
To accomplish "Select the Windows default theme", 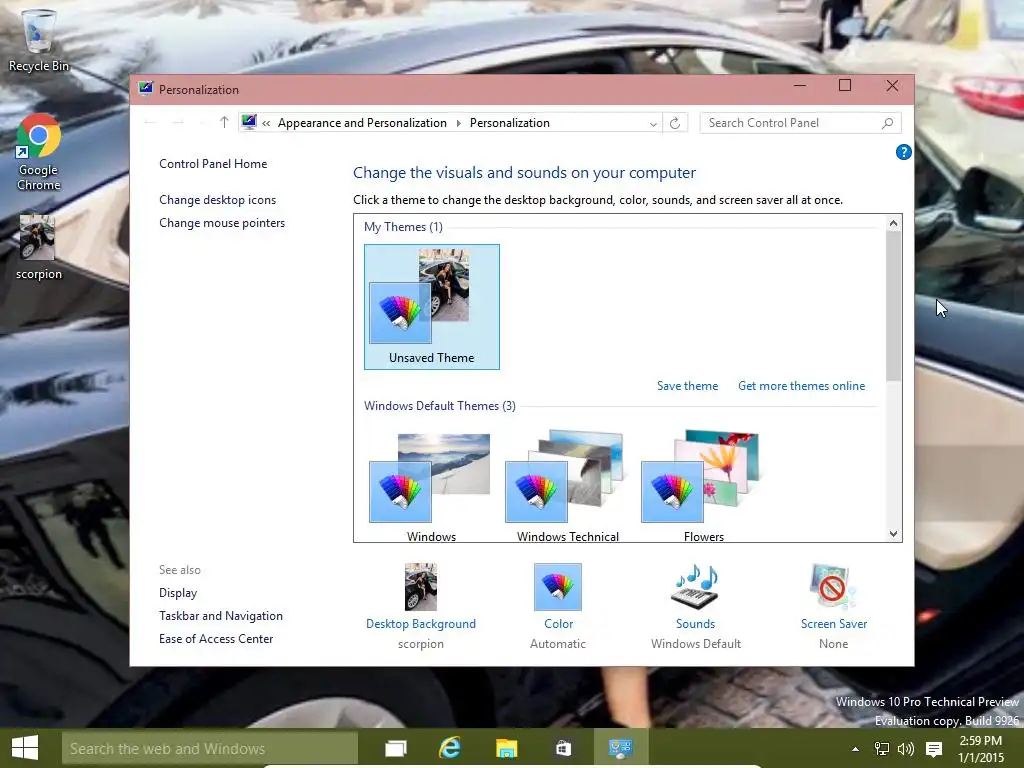I will click(431, 487).
